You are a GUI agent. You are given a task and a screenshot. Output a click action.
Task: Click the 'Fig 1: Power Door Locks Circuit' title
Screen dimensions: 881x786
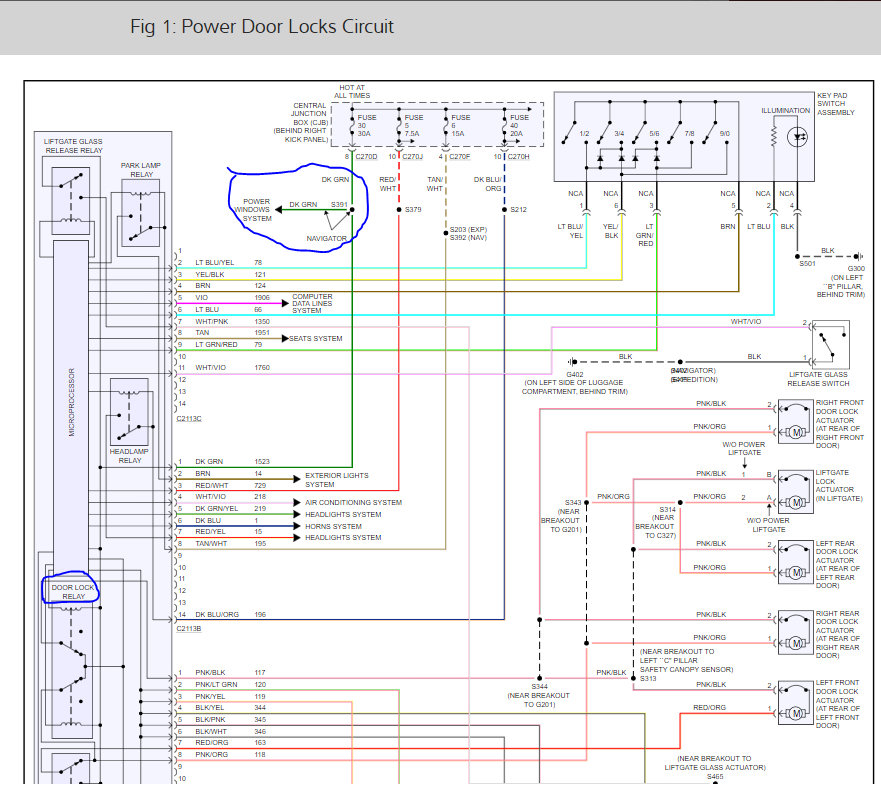tap(262, 26)
